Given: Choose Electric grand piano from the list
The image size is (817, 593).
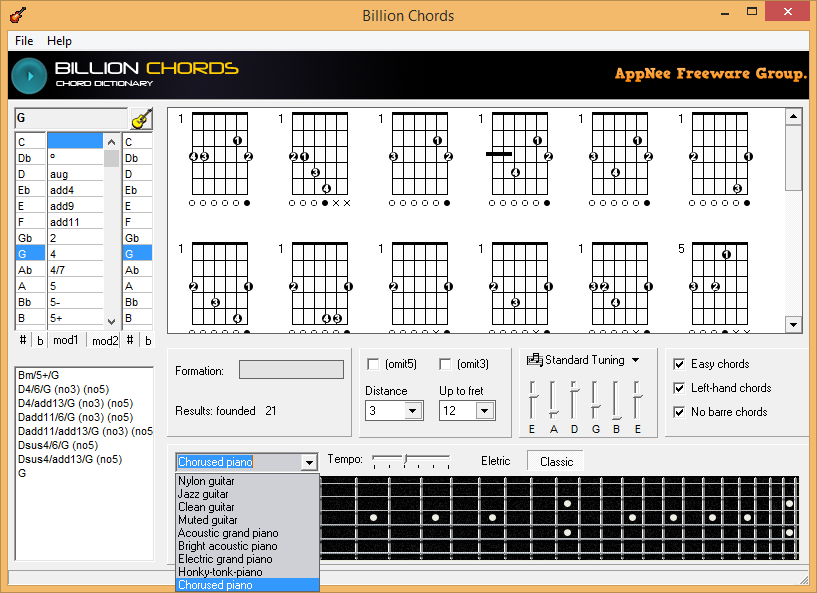Looking at the screenshot, I should [x=247, y=559].
